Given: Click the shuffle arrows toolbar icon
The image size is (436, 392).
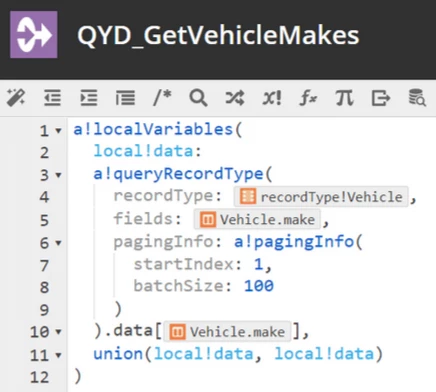Looking at the screenshot, I should (235, 98).
